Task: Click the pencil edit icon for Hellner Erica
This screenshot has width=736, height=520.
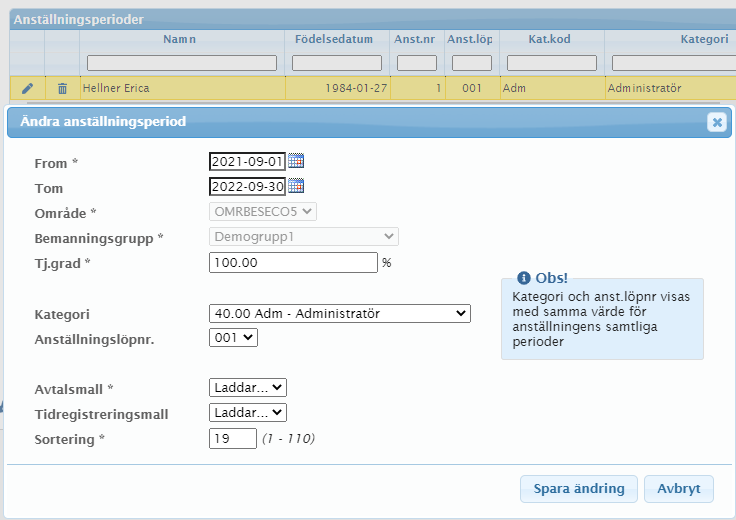Action: pos(27,88)
